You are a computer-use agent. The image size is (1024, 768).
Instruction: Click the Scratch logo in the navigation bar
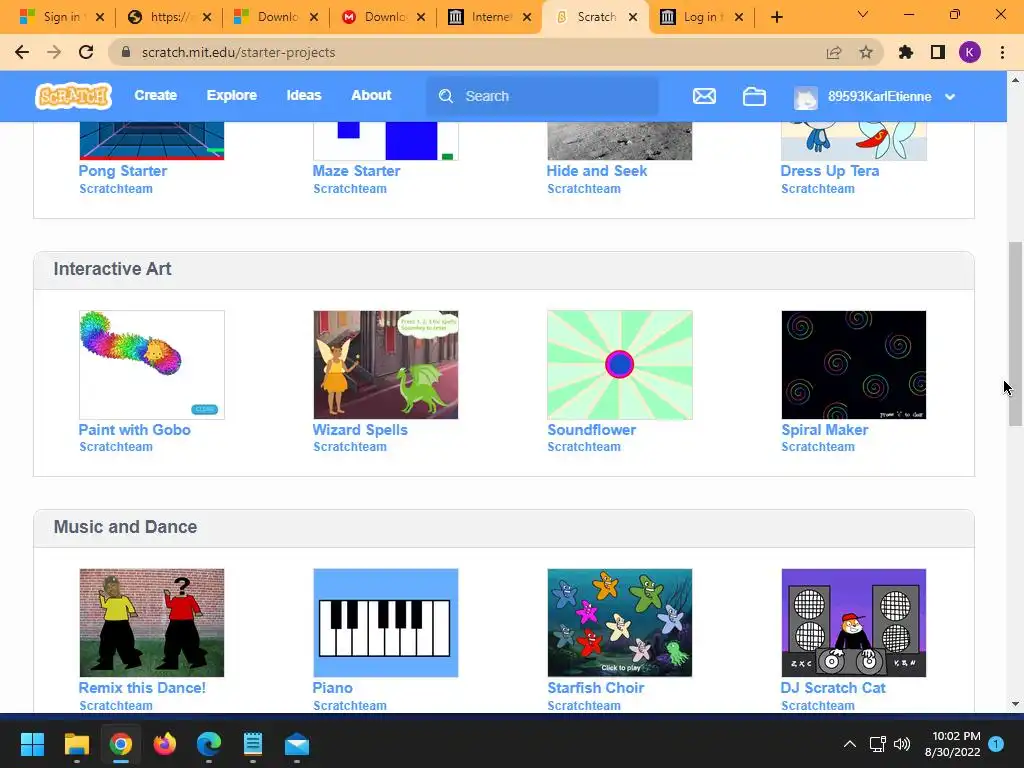pyautogui.click(x=73, y=96)
